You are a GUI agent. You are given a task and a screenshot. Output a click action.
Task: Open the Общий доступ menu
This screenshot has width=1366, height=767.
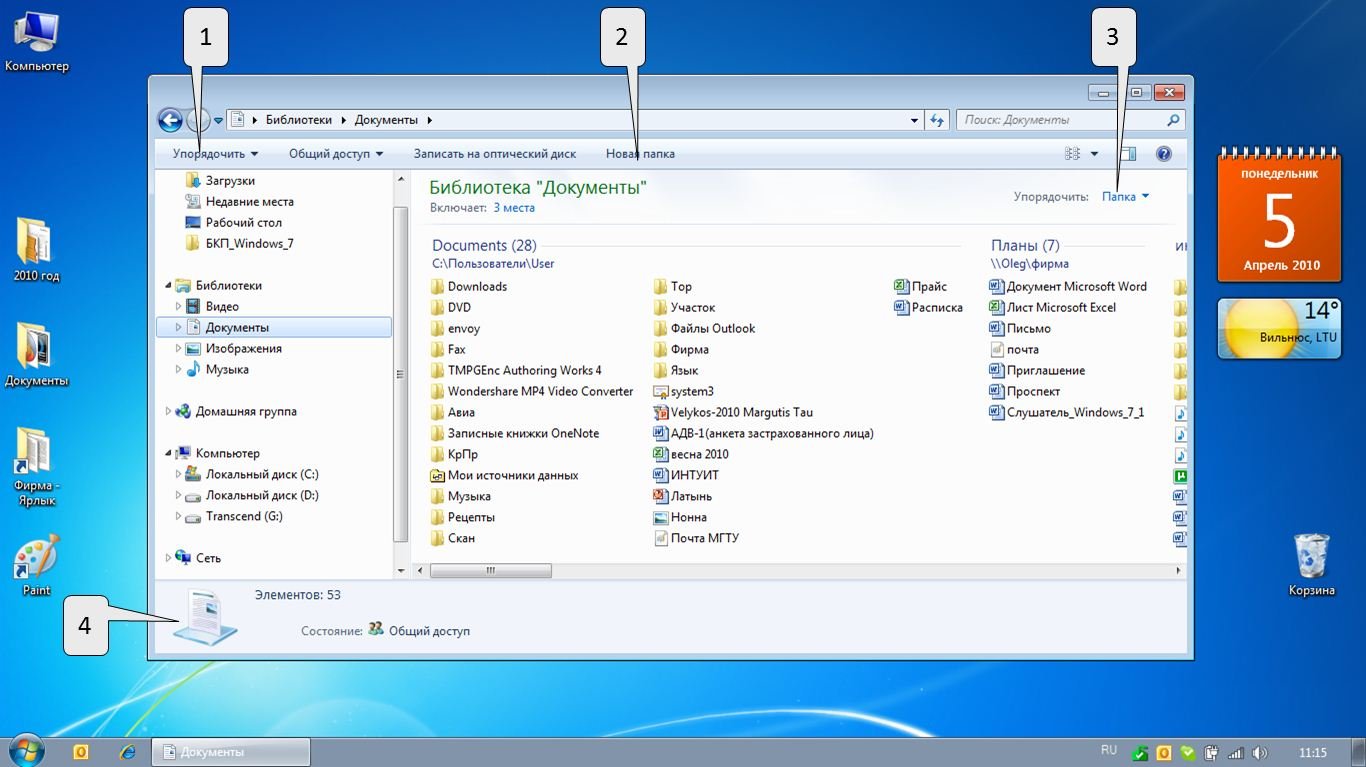pyautogui.click(x=336, y=154)
